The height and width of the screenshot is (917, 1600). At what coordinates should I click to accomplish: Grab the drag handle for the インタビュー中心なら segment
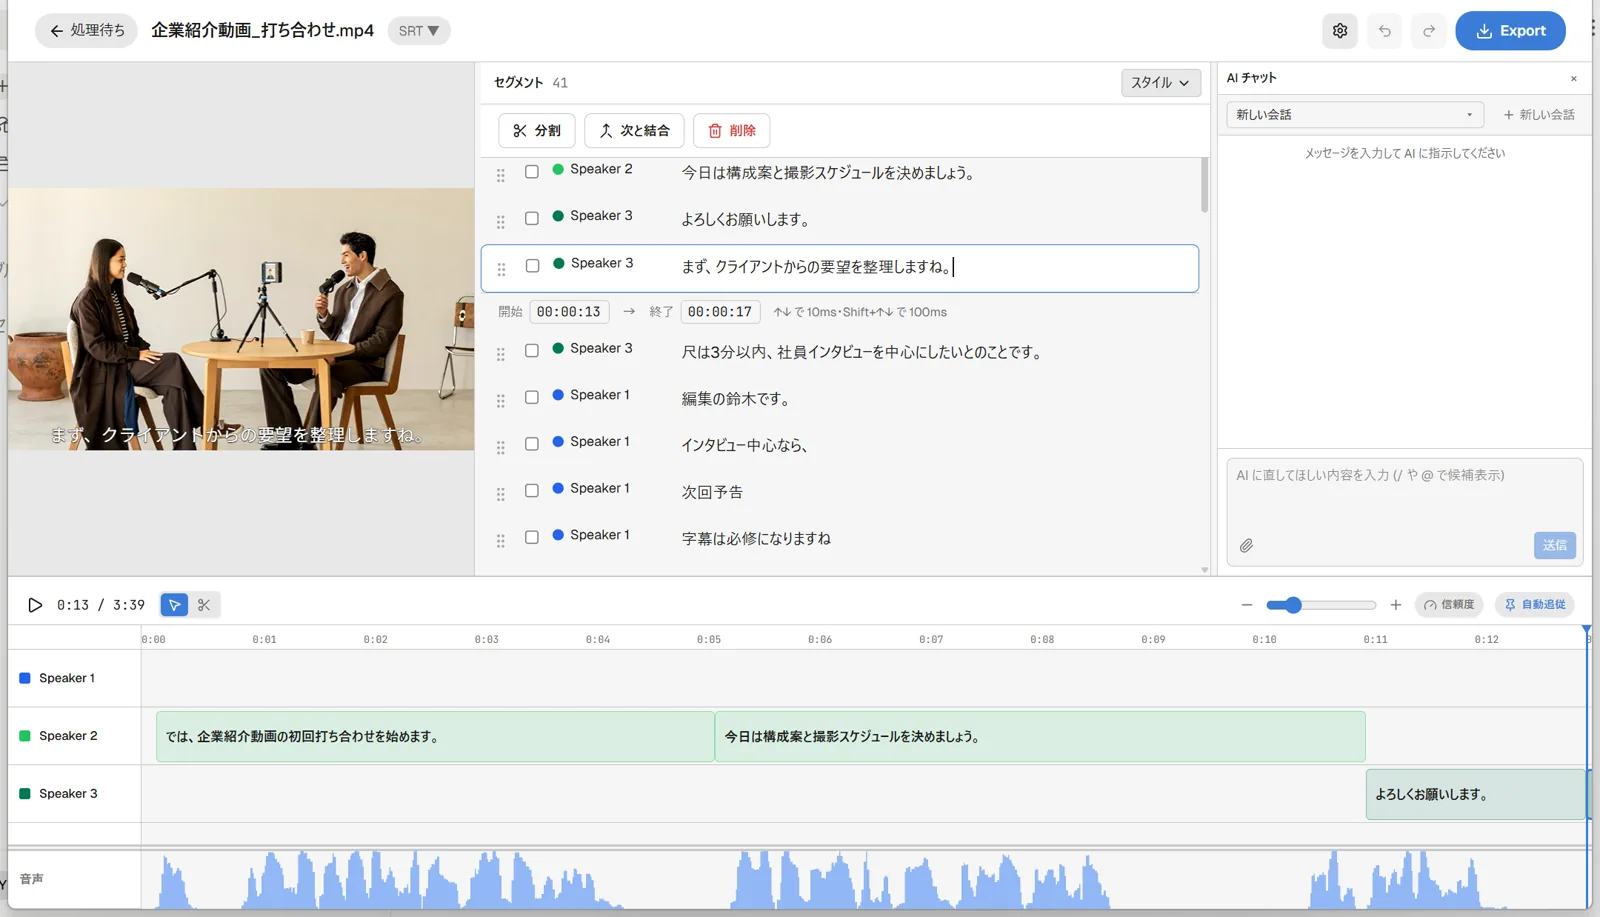501,448
